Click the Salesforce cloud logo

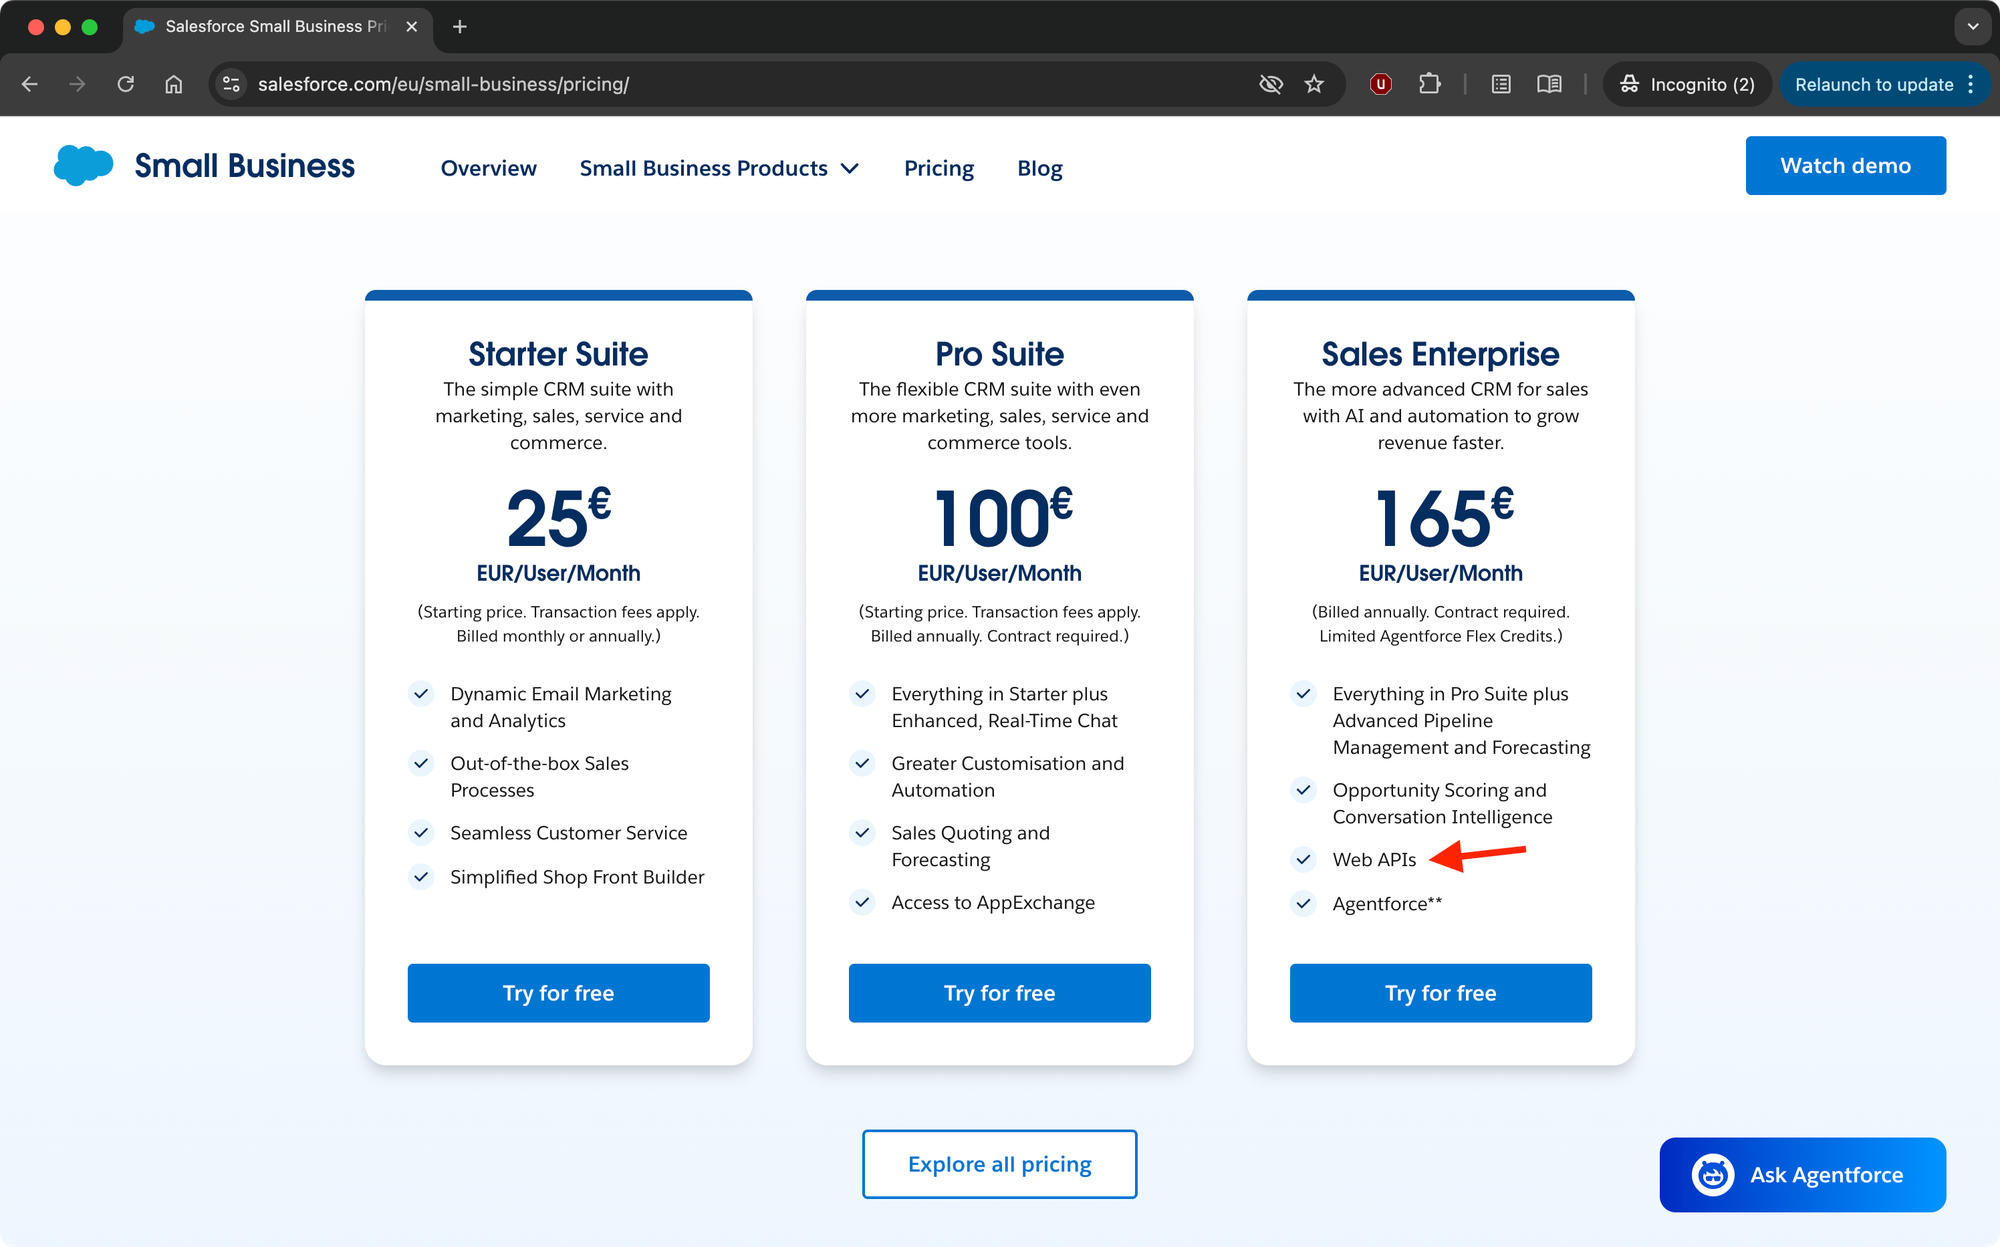(x=83, y=165)
